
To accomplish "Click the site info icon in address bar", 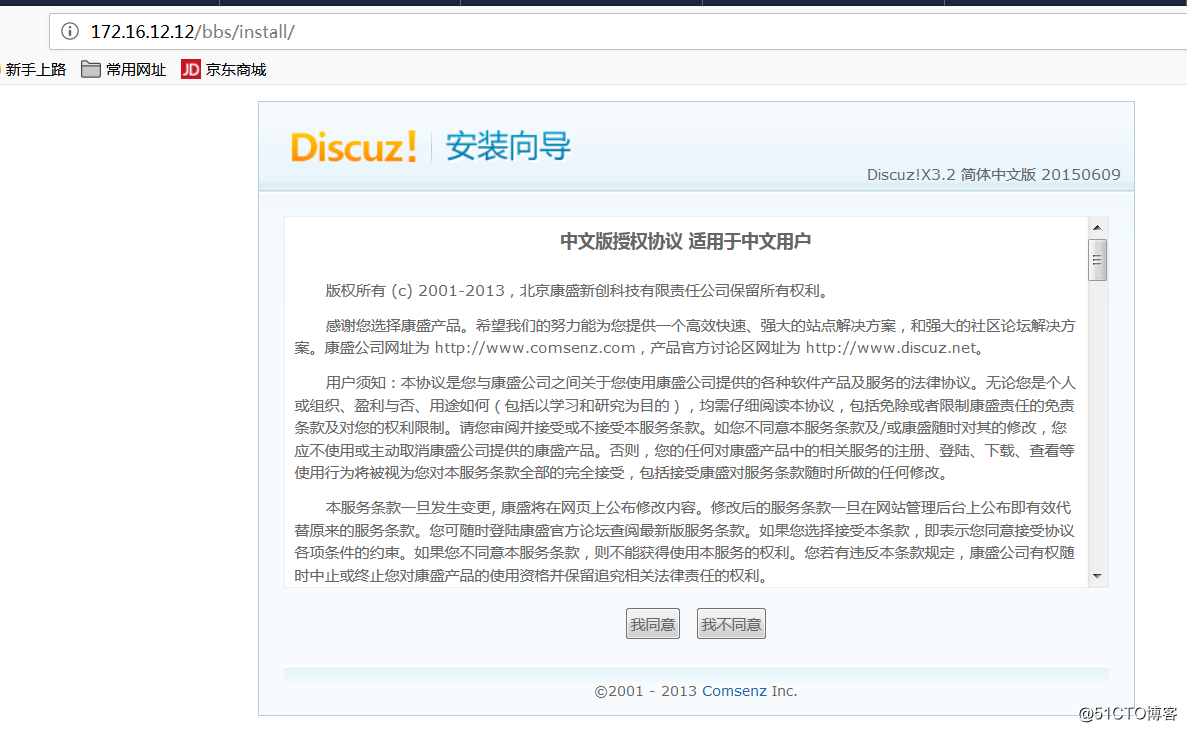I will click(x=70, y=31).
